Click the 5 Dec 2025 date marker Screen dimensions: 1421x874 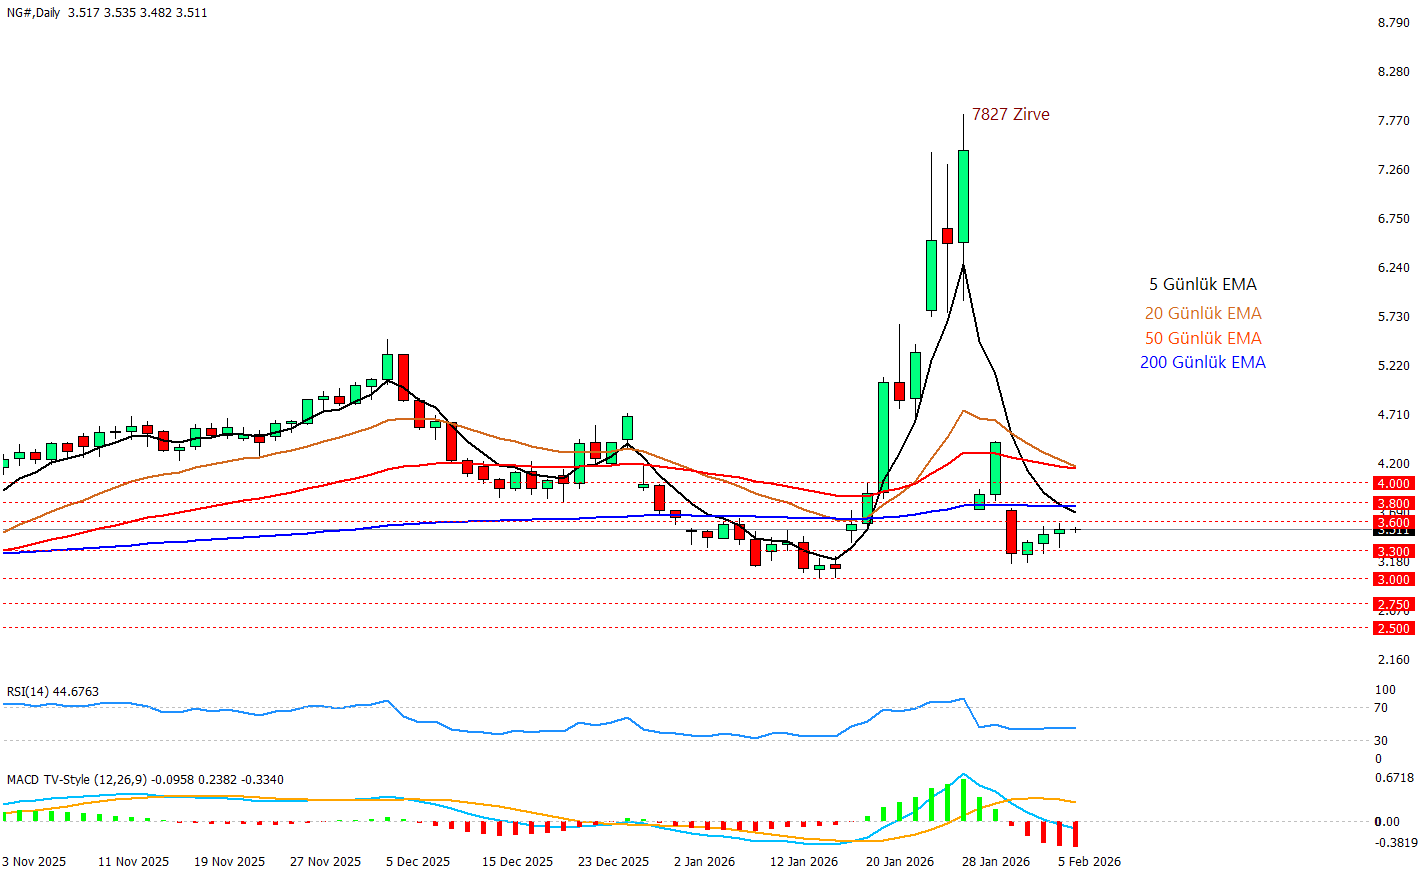418,862
